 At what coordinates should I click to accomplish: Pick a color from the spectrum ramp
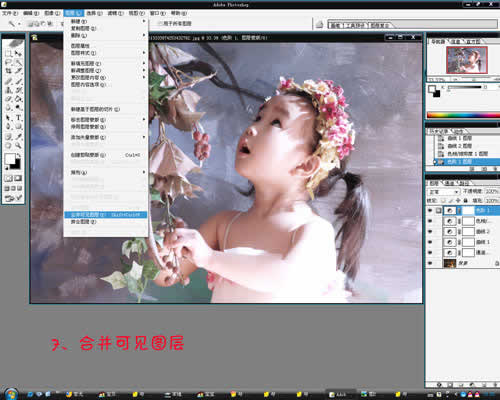463,115
